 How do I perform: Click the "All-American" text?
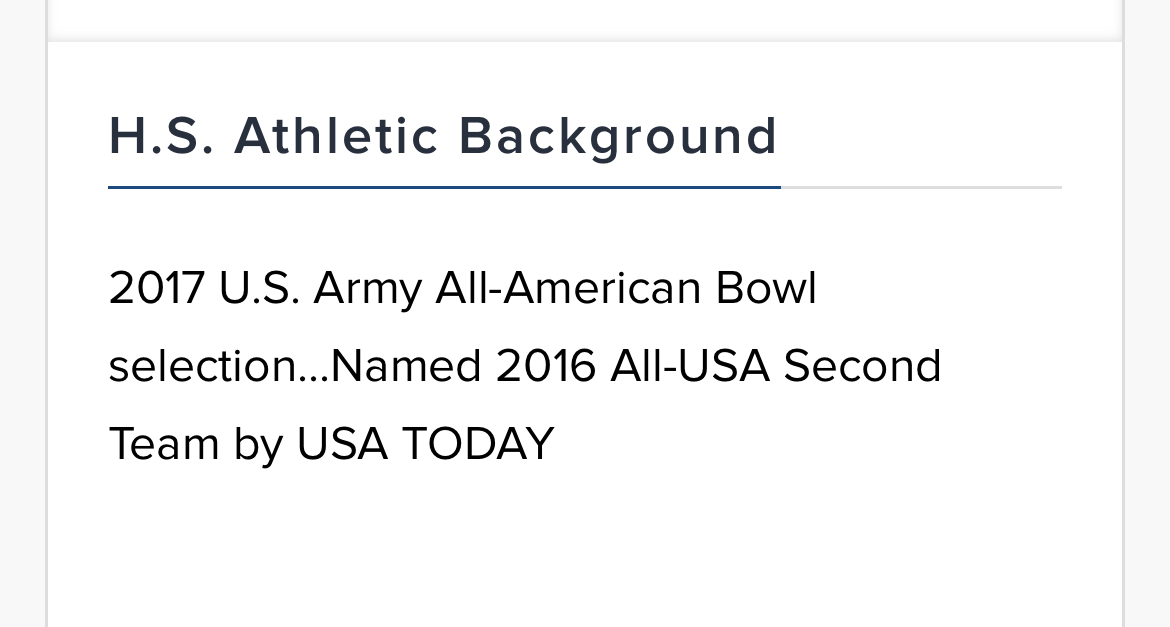(x=568, y=288)
